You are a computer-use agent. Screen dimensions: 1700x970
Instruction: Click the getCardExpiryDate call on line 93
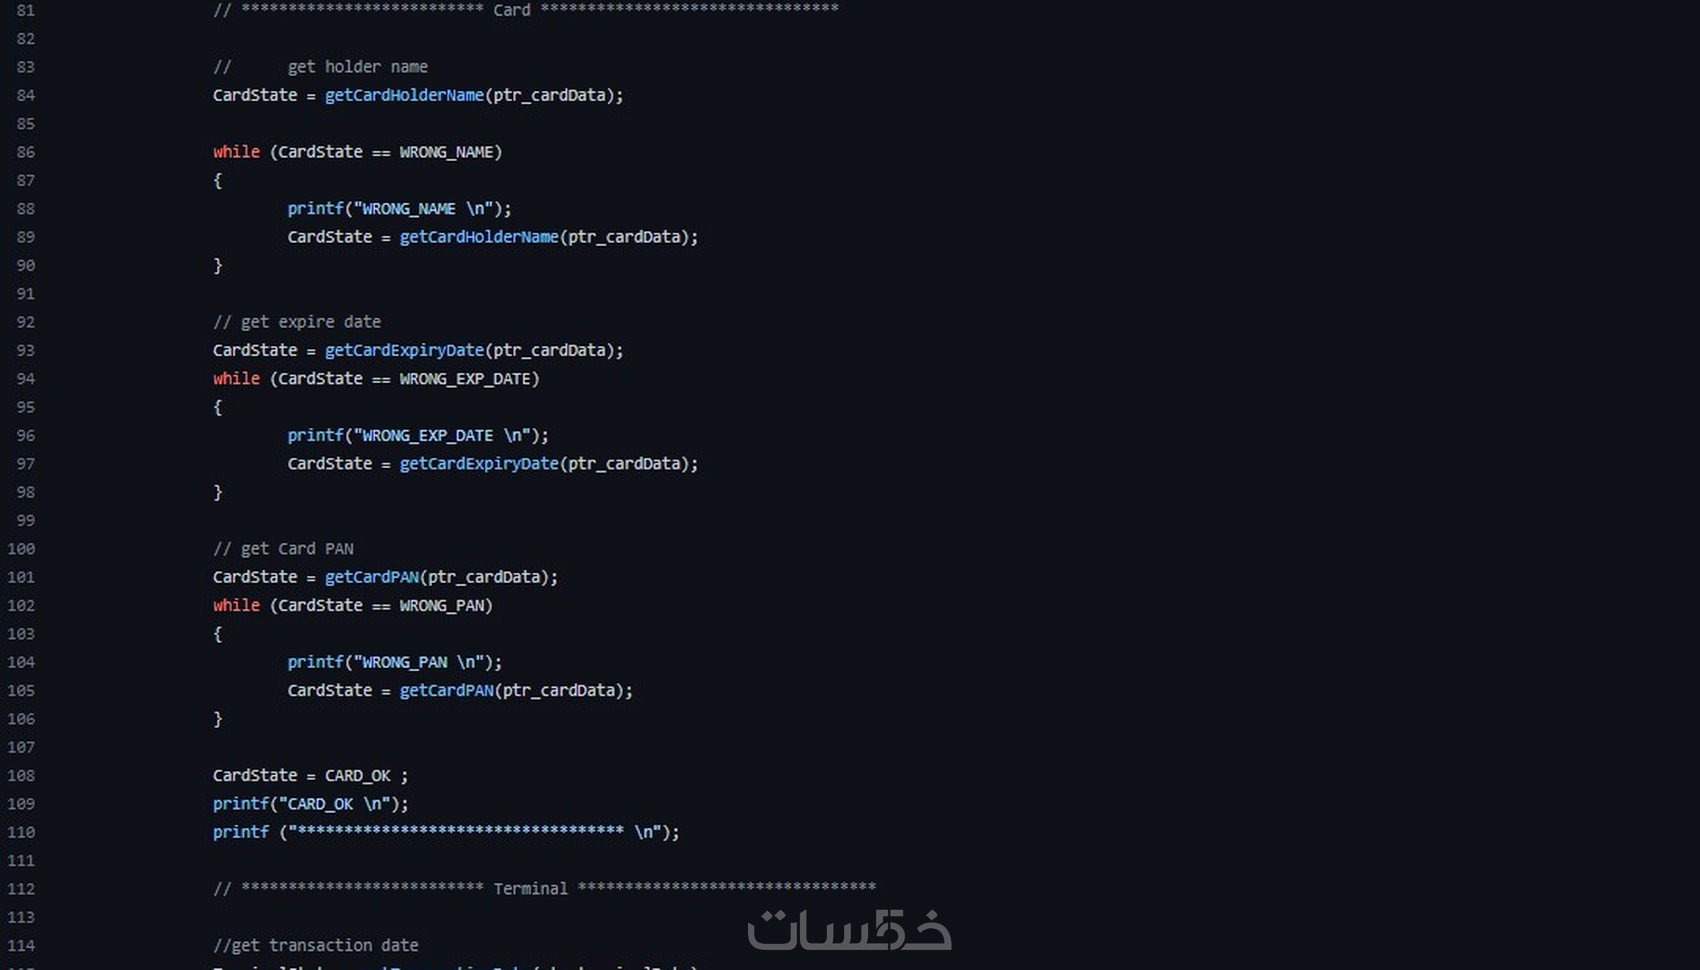(404, 350)
